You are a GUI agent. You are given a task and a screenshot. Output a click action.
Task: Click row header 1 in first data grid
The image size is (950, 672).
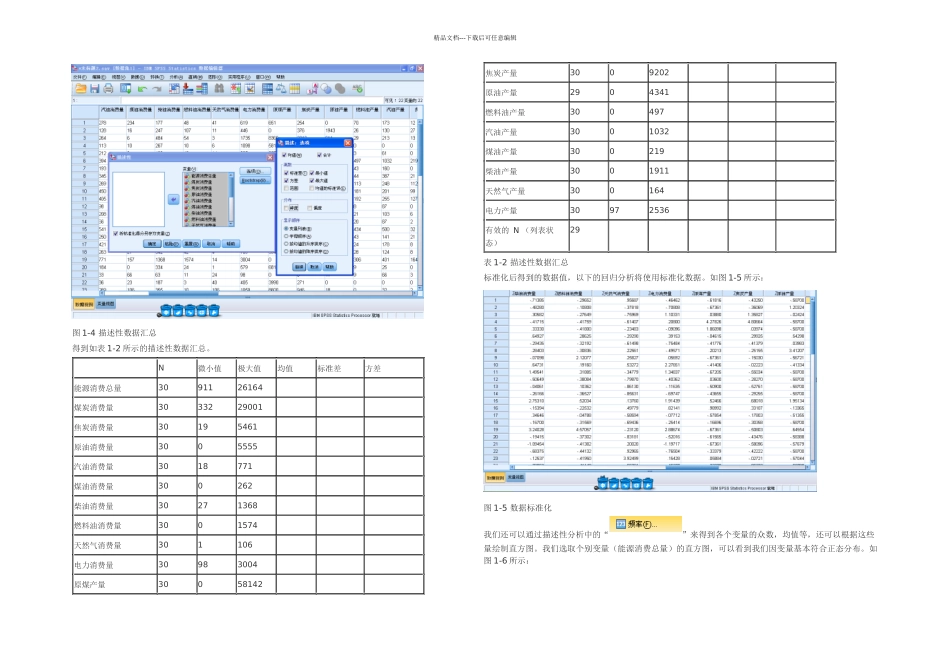(84, 122)
